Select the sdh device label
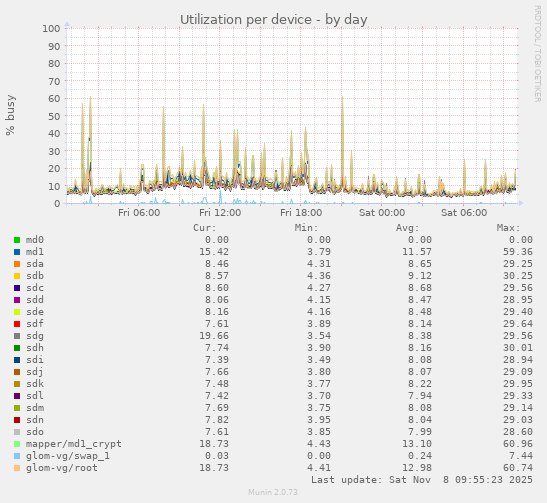This screenshot has height=503, width=547. click(x=35, y=348)
